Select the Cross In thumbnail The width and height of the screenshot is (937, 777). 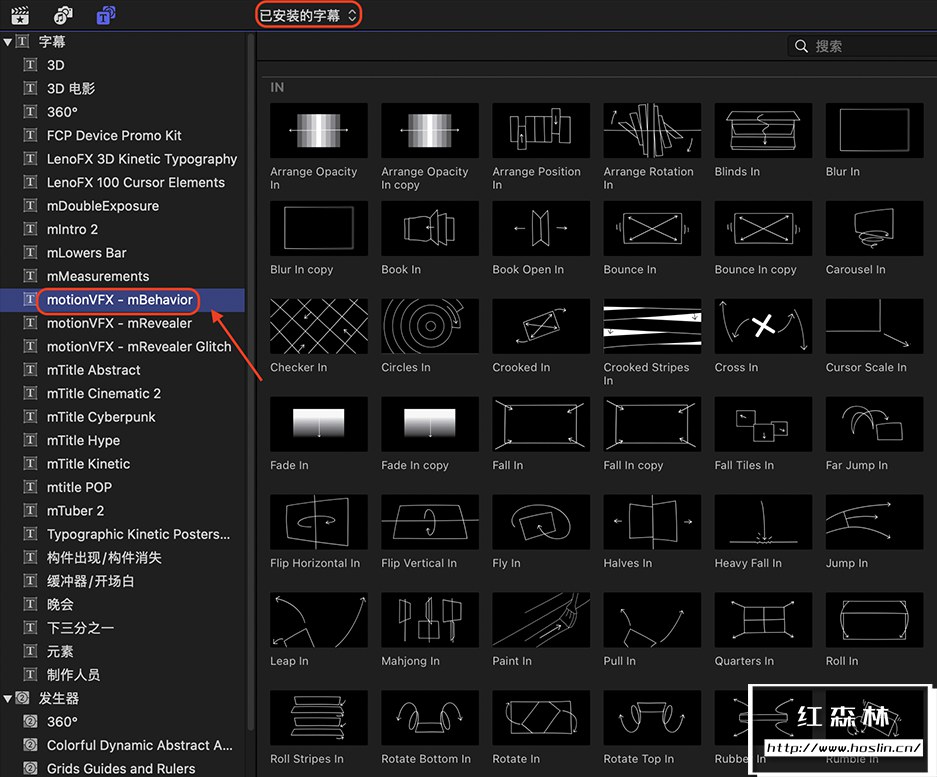[x=763, y=326]
